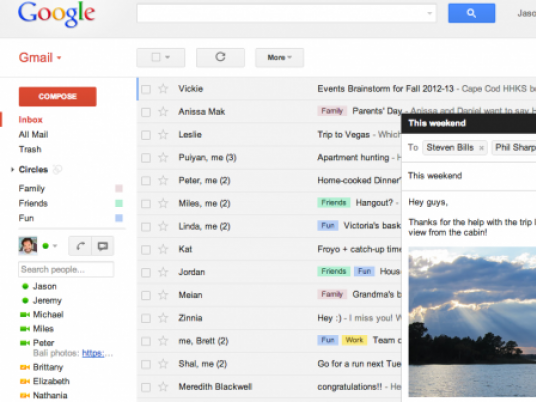Image resolution: width=536 pixels, height=402 pixels.
Task: Star the Peter, me (2) conversation
Action: [163, 180]
